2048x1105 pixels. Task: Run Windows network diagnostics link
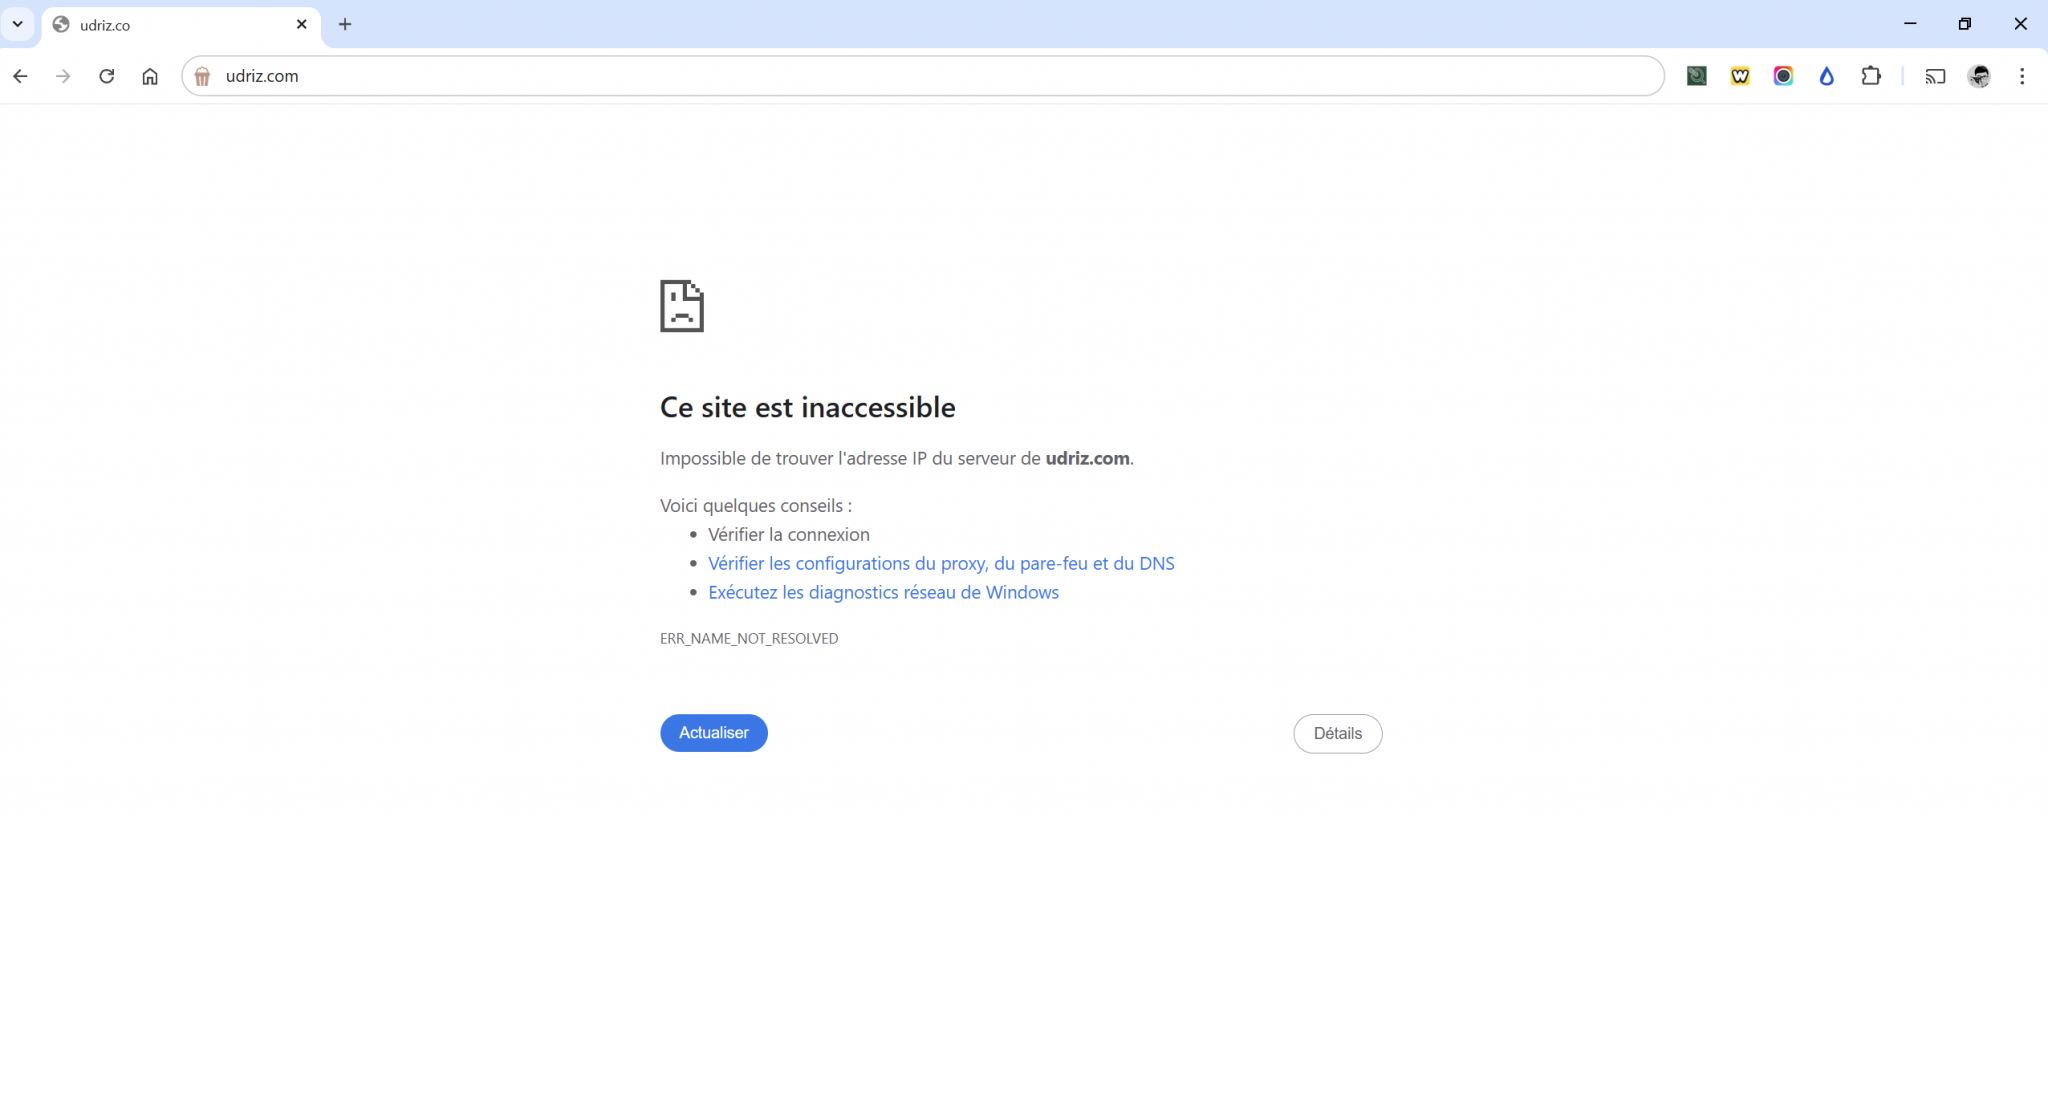coord(883,592)
